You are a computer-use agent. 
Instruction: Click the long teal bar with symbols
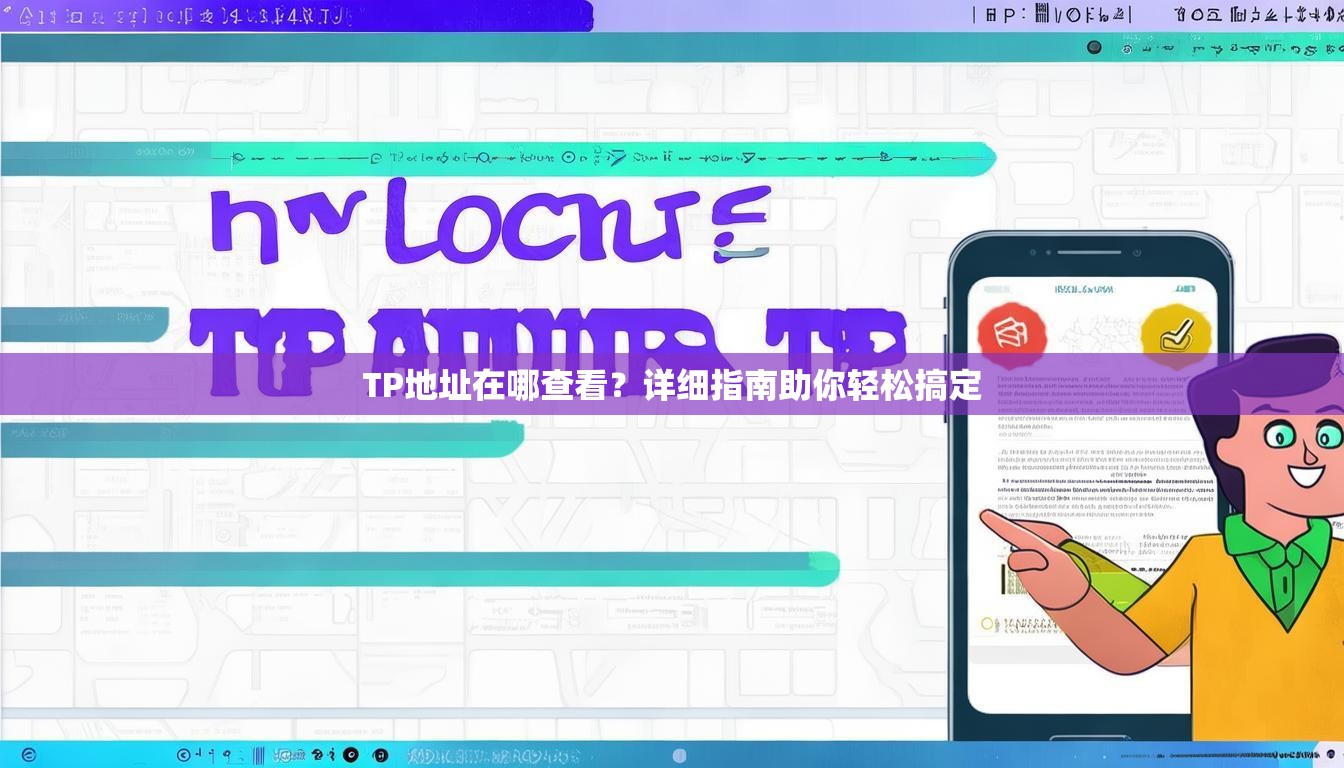(x=600, y=158)
